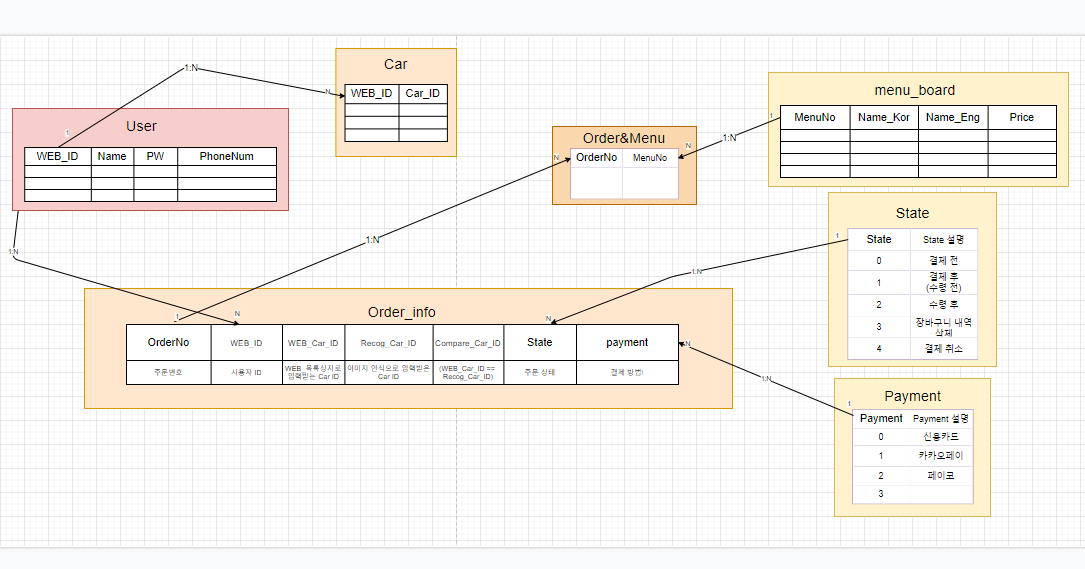The height and width of the screenshot is (569, 1085).
Task: Click the 'State 설명' header cell
Action: [944, 240]
